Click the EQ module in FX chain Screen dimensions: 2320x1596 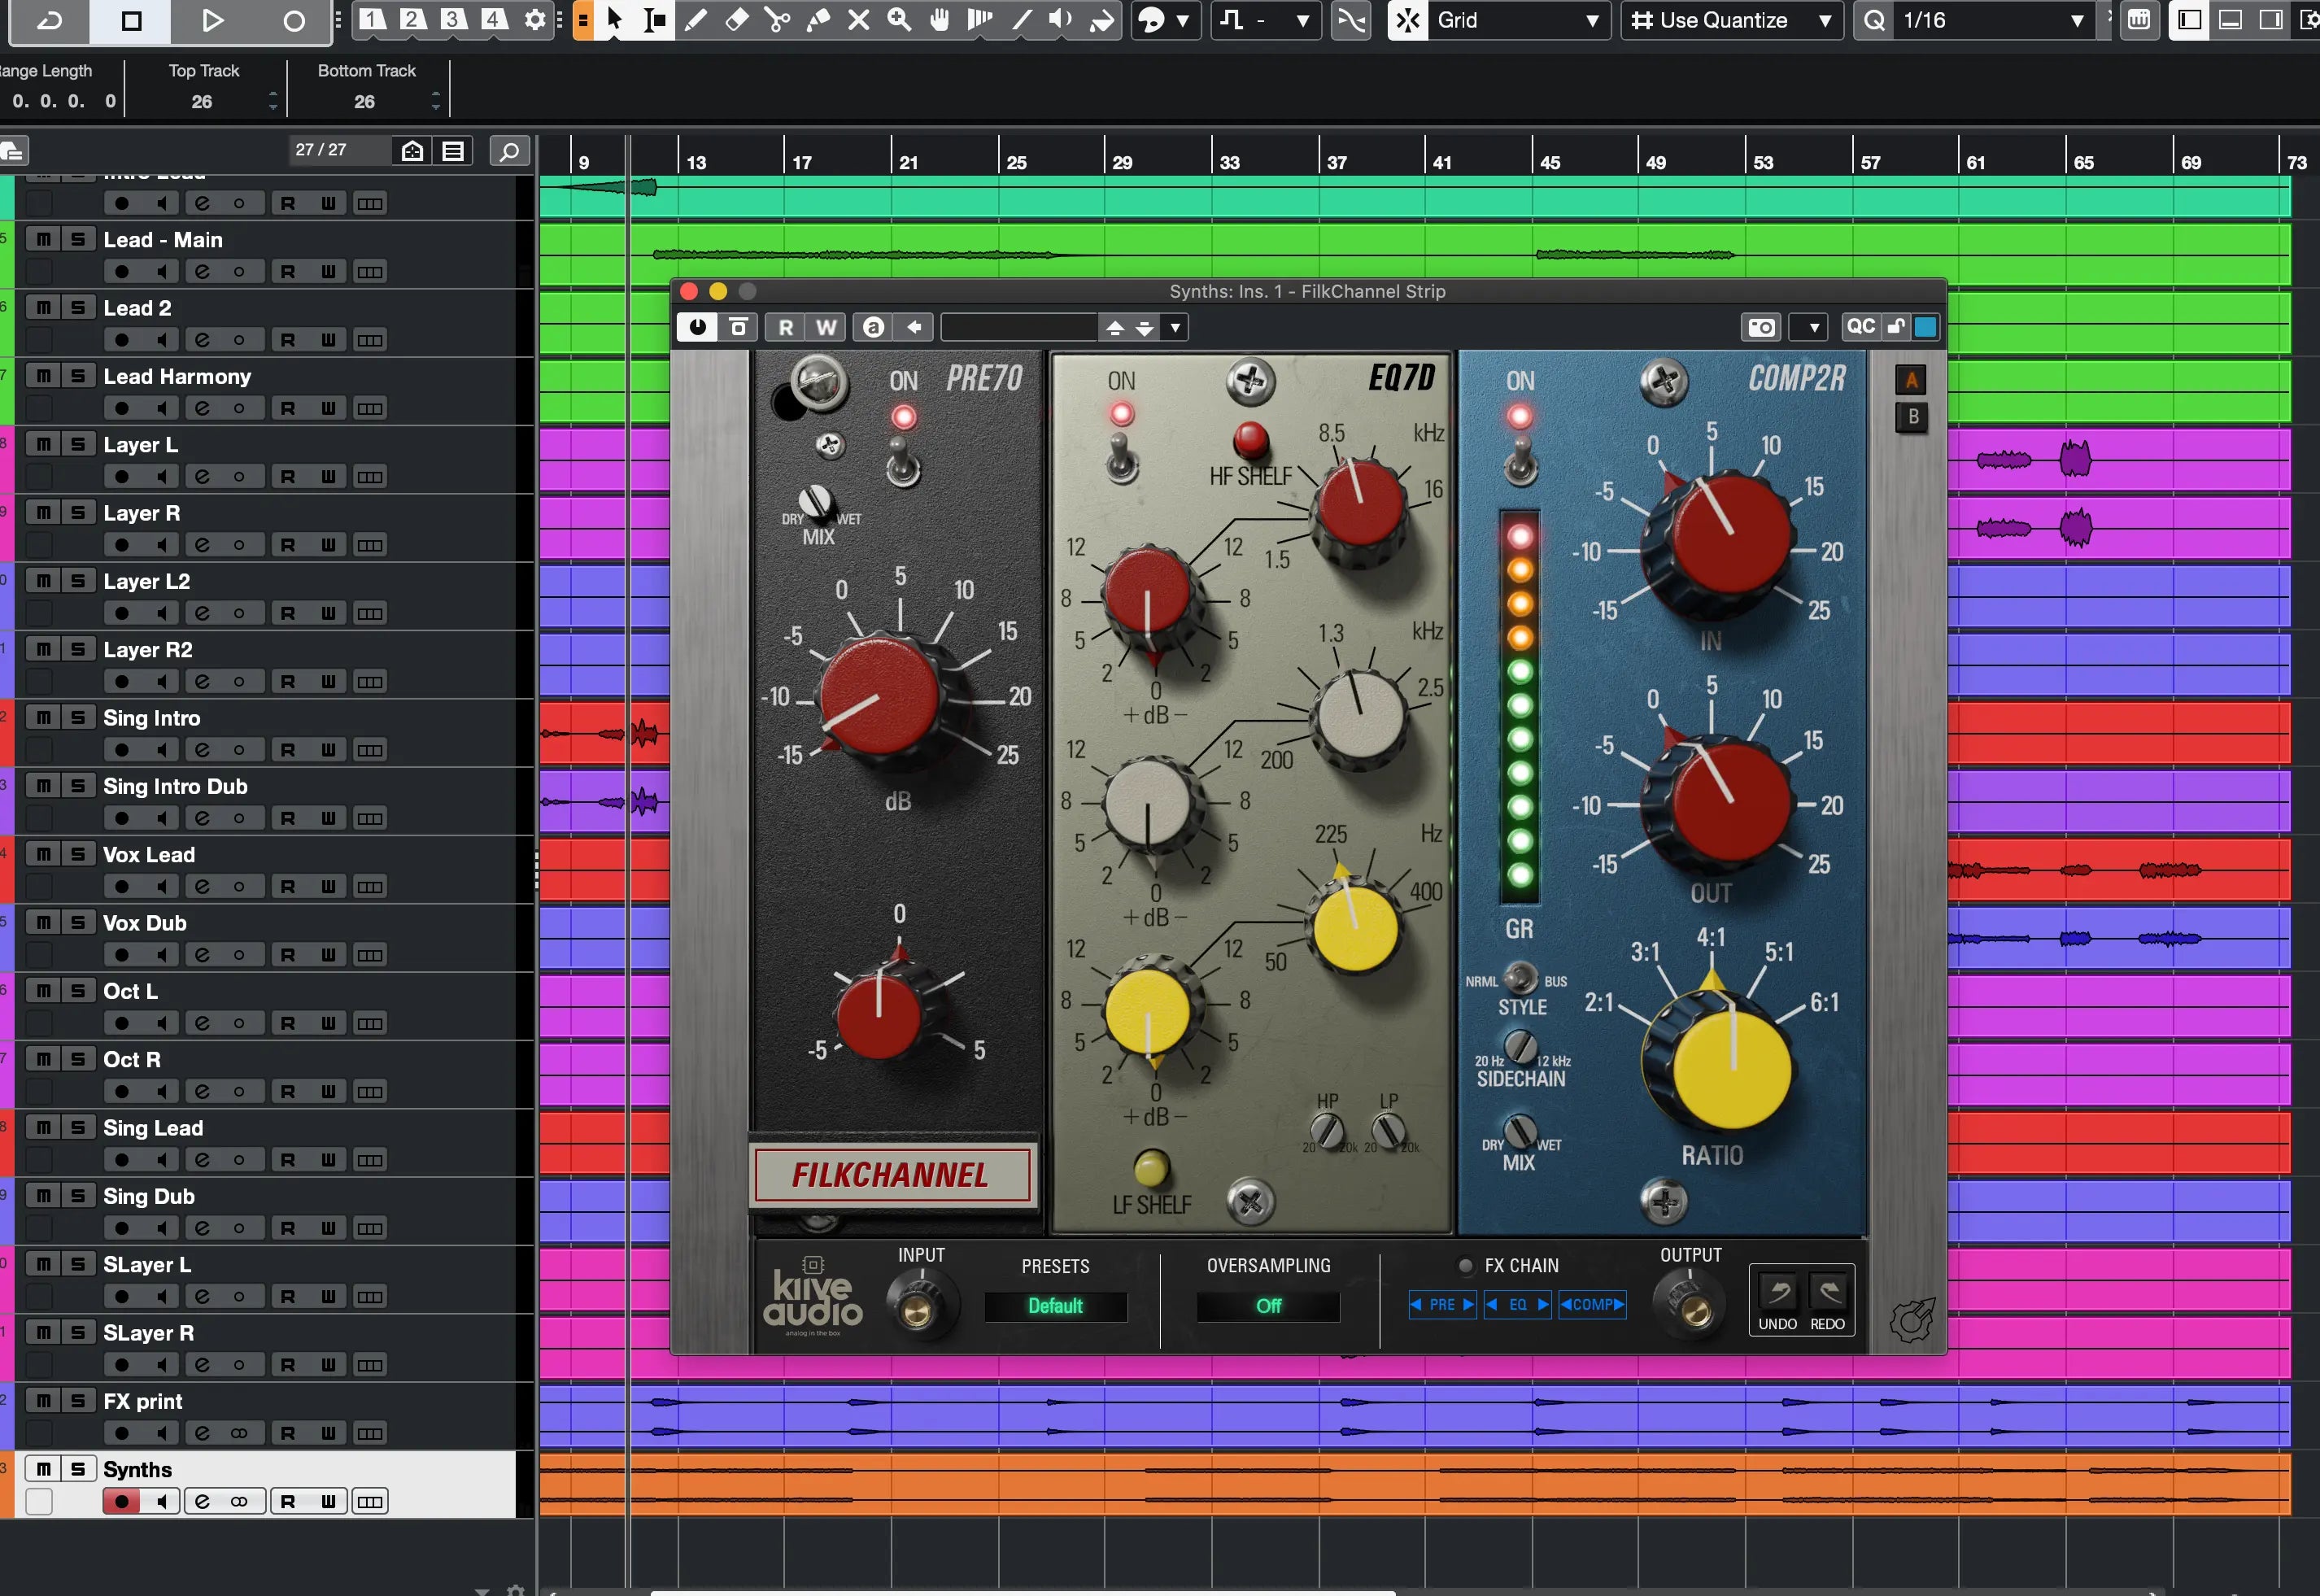[x=1517, y=1304]
